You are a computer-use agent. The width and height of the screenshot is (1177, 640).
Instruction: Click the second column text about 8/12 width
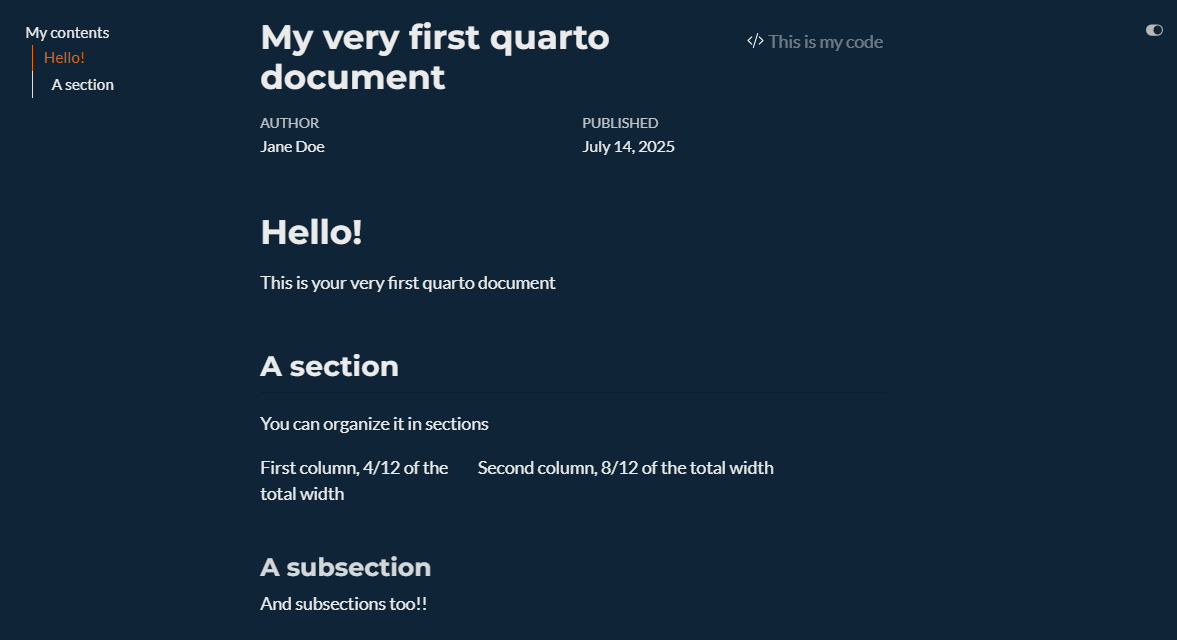pyautogui.click(x=625, y=467)
